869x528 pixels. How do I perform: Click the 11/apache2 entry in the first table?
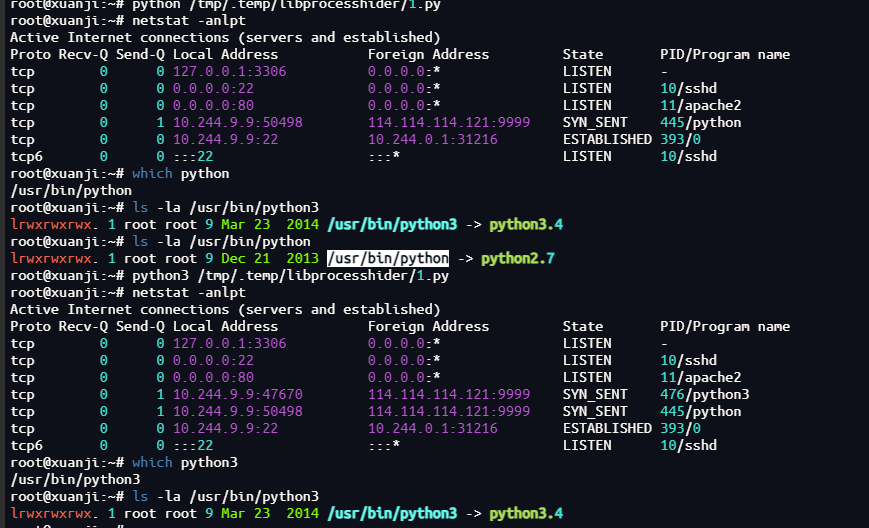[x=701, y=105]
